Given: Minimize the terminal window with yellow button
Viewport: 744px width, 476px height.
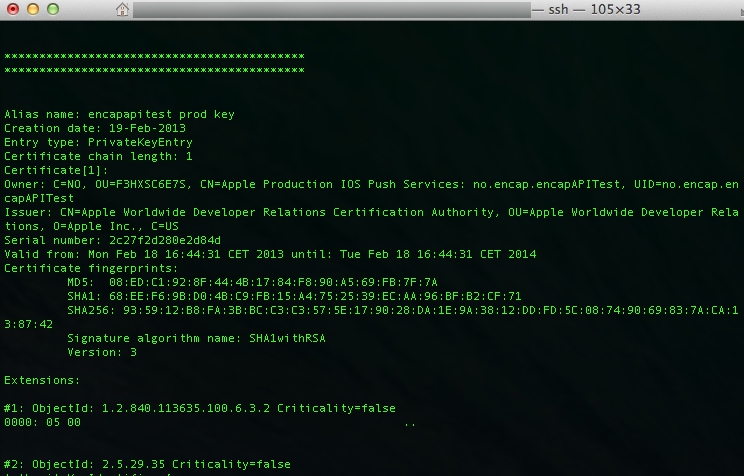Looking at the screenshot, I should [x=32, y=10].
